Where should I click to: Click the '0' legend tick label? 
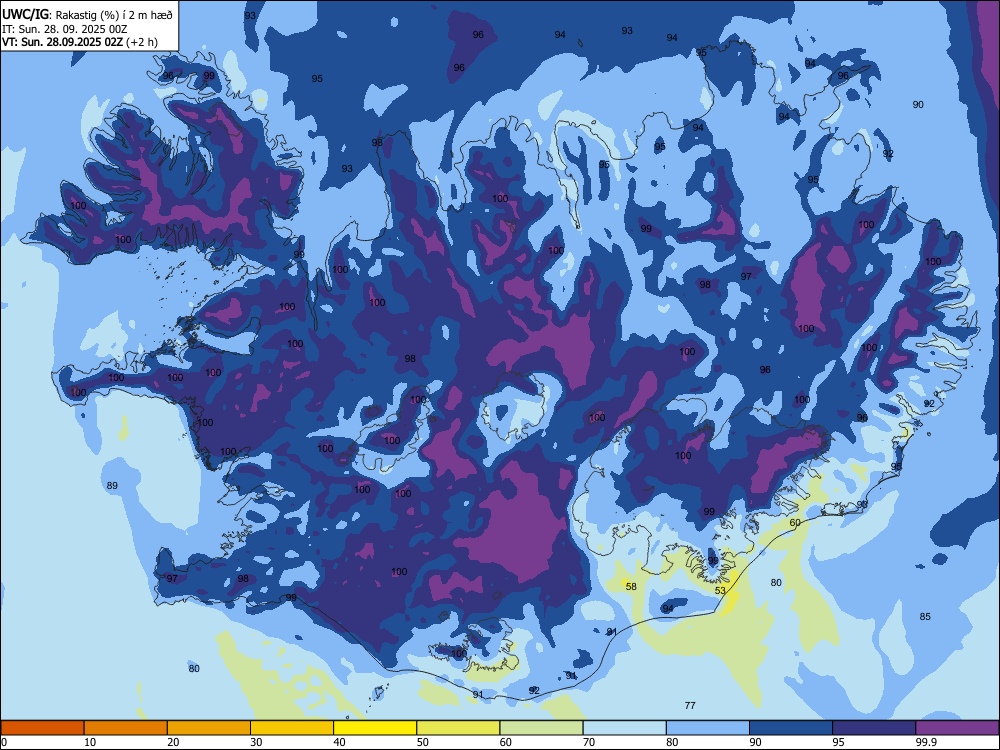tap(4, 742)
